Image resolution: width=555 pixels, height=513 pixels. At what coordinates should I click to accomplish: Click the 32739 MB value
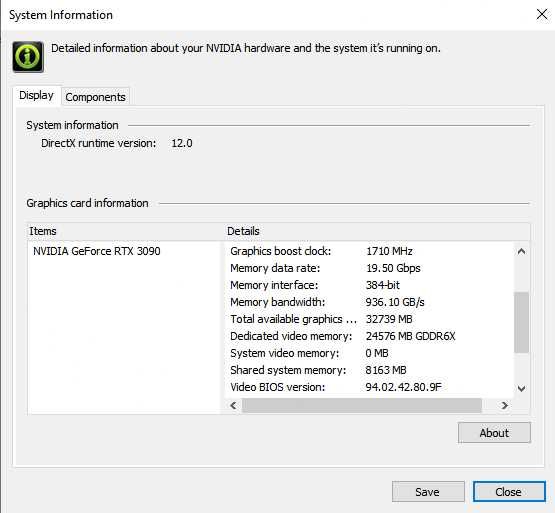pos(389,319)
